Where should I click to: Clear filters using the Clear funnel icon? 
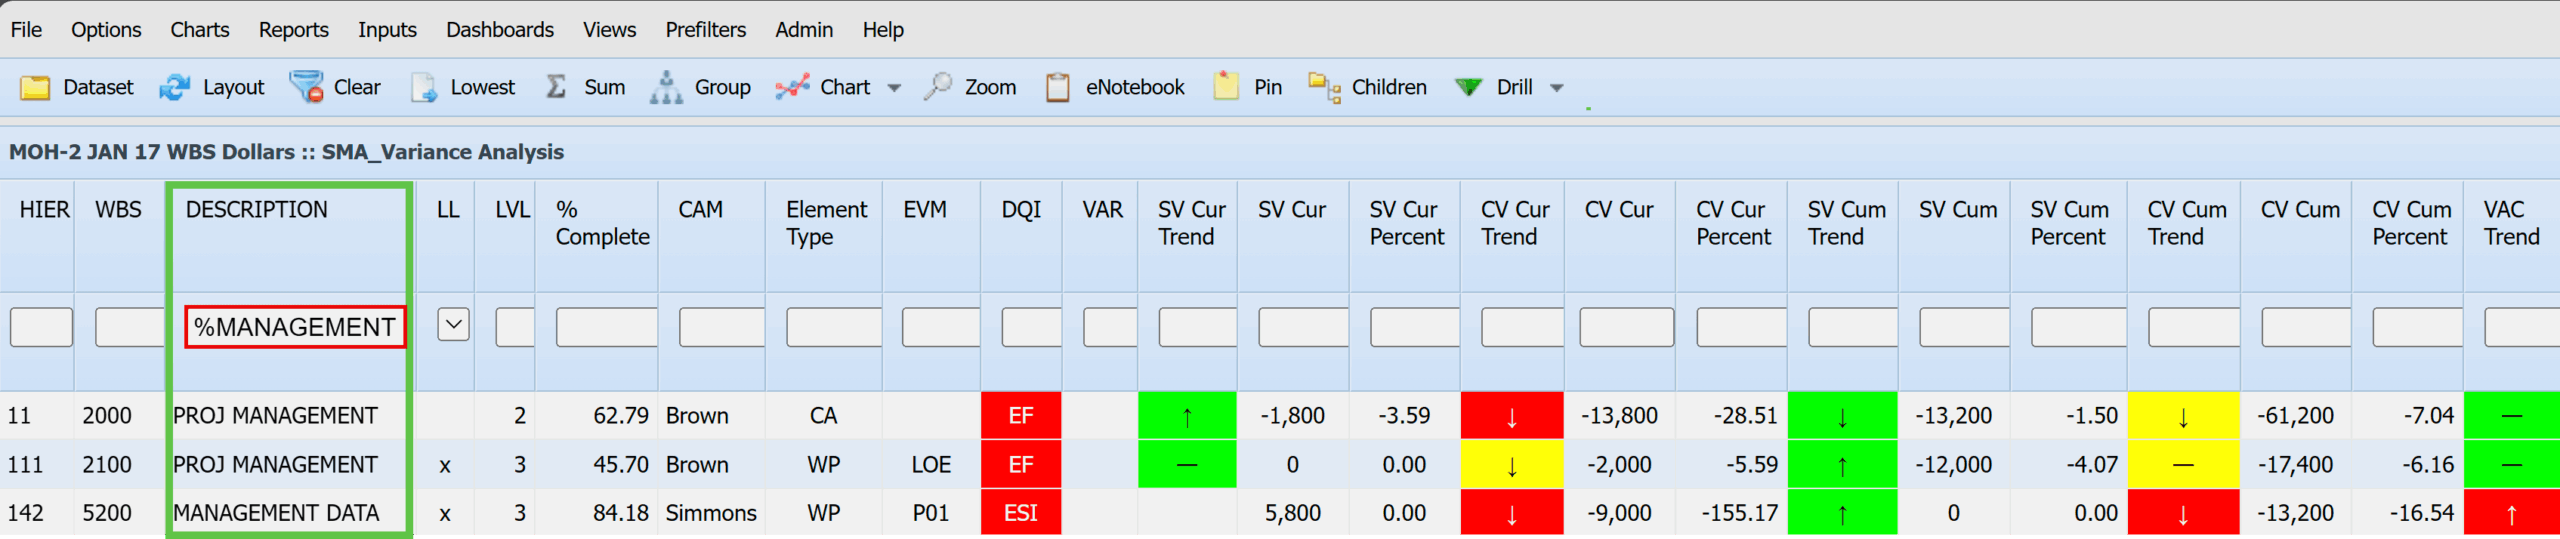coord(306,88)
